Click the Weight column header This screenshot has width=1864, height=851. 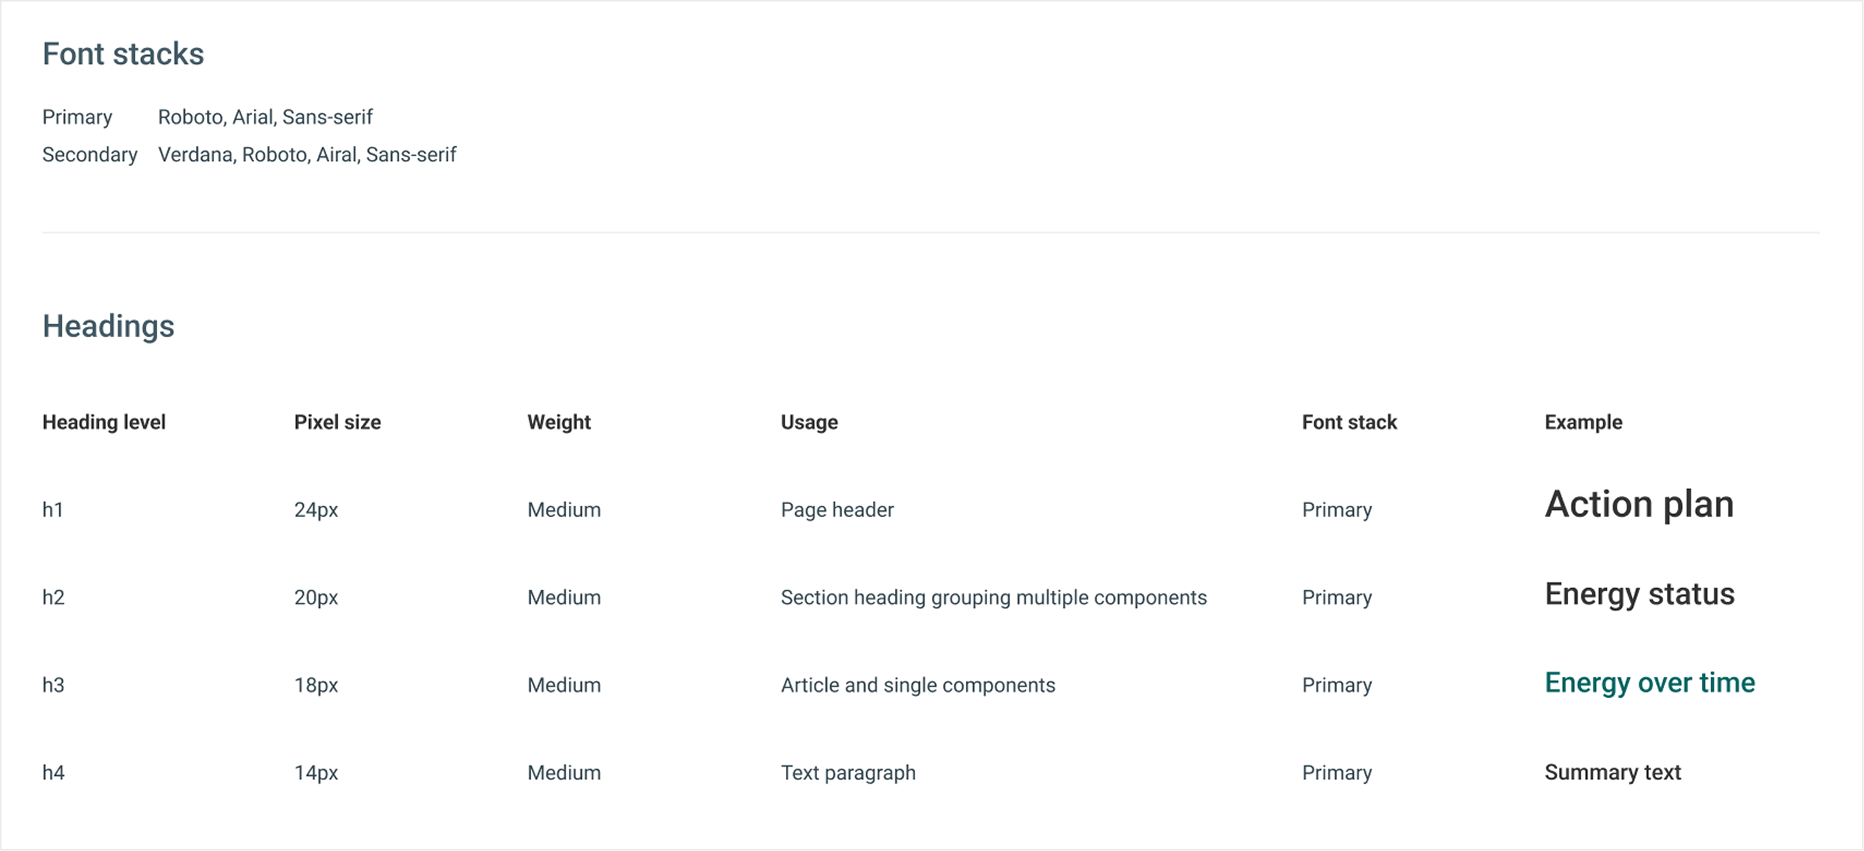point(559,422)
